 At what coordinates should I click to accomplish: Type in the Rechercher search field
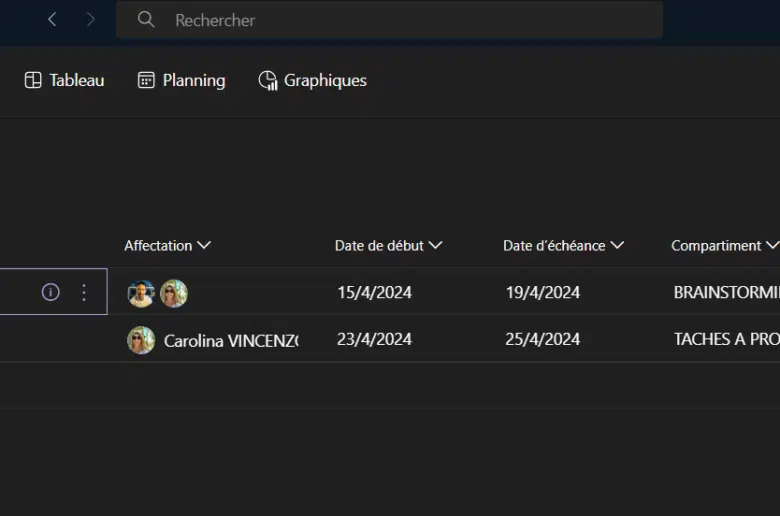400,20
